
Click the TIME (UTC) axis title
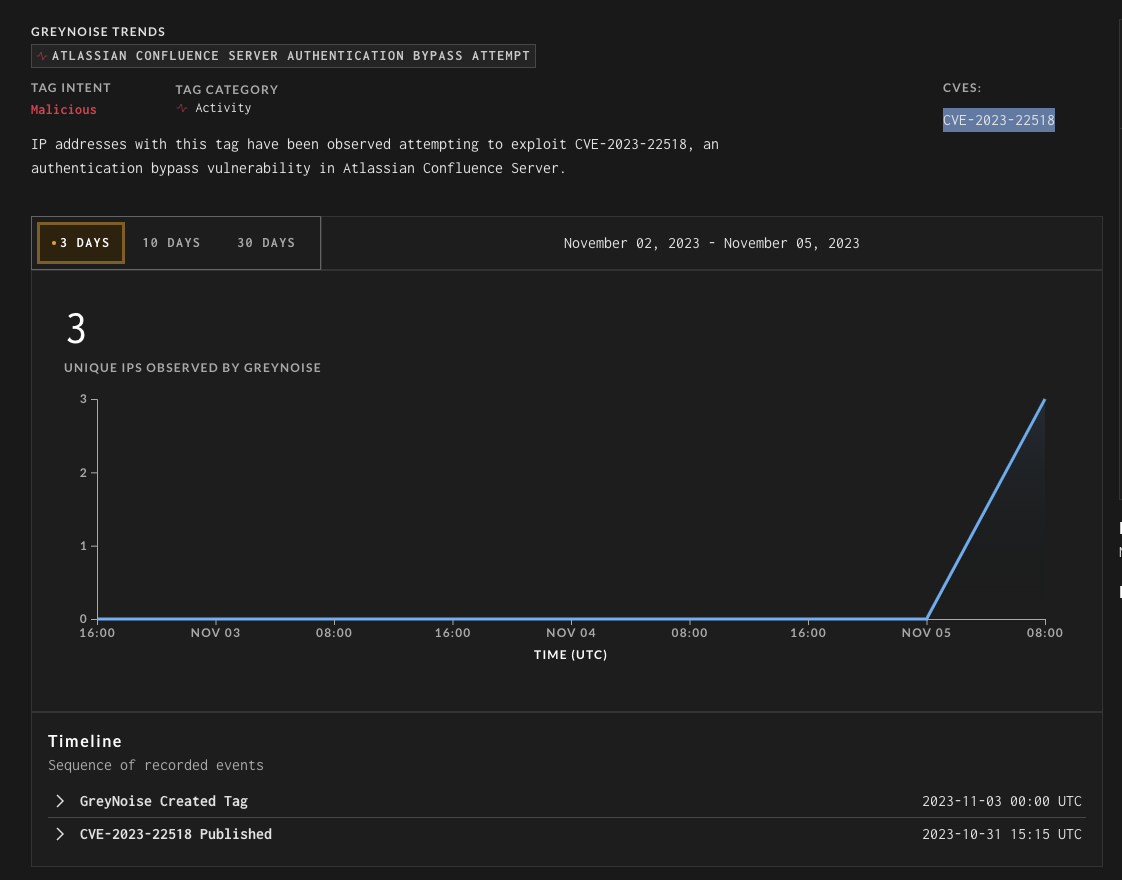click(x=570, y=655)
